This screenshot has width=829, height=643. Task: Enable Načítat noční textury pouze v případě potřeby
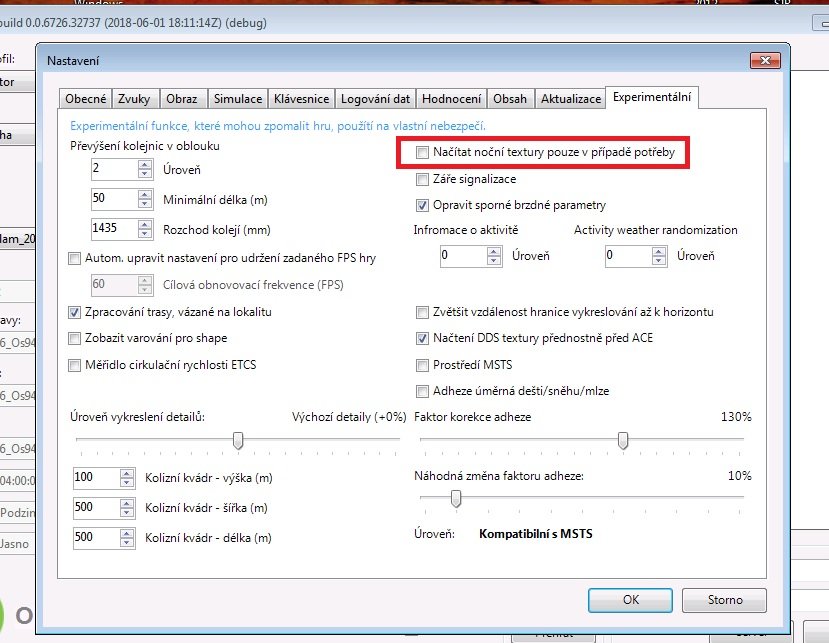(x=423, y=153)
